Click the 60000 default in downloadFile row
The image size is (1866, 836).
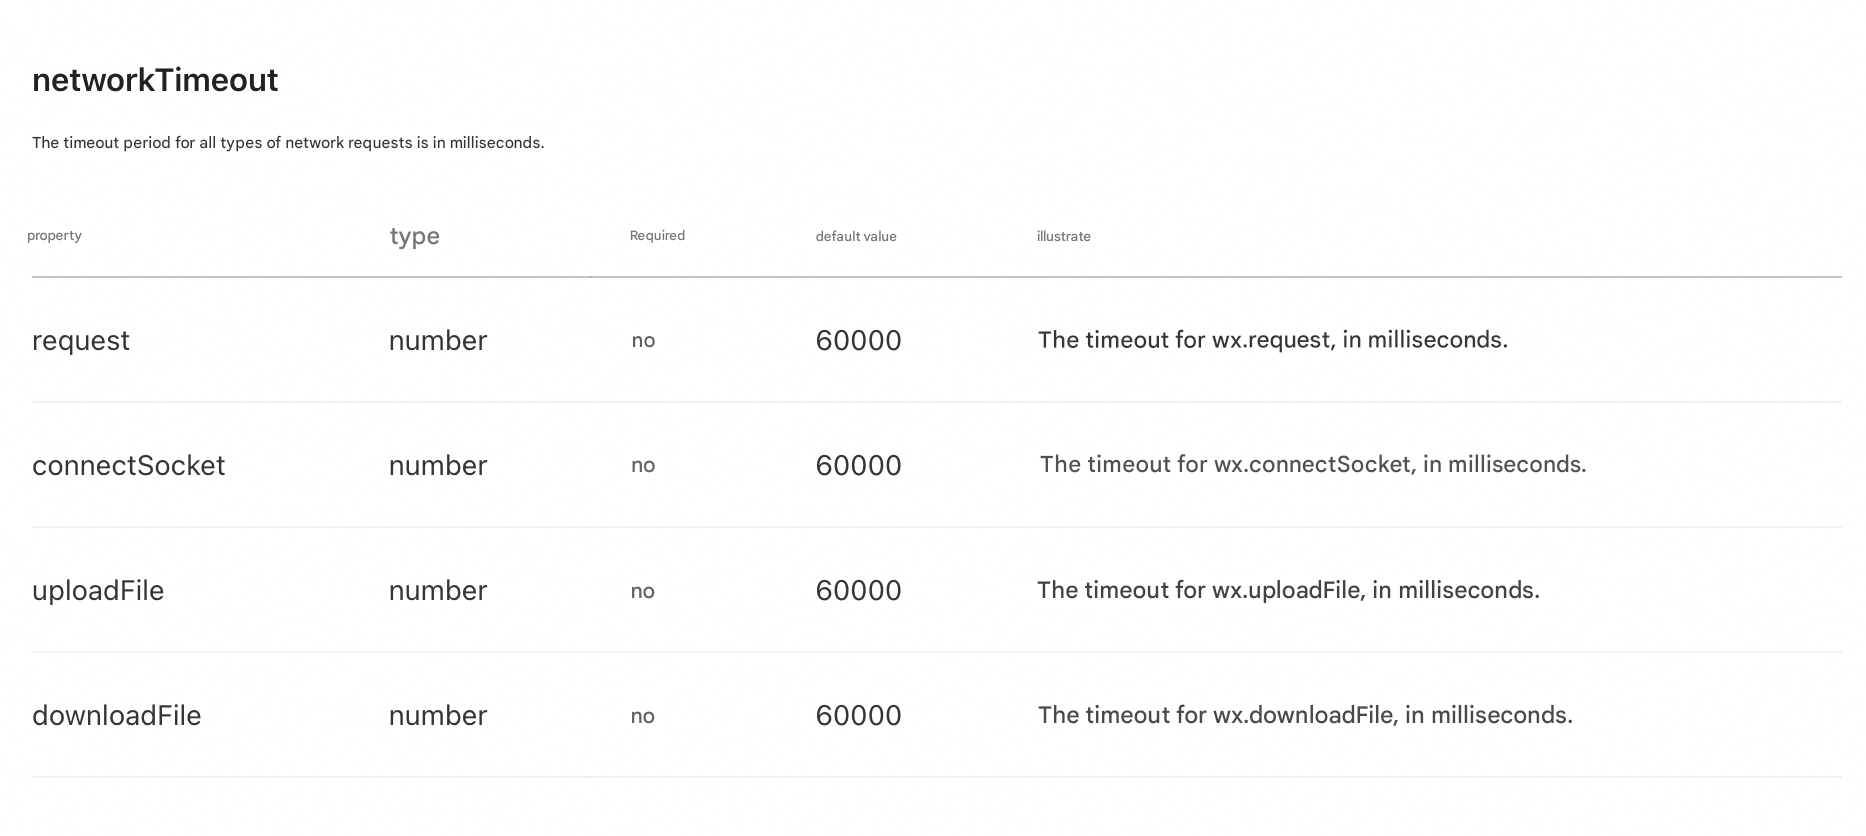point(858,716)
